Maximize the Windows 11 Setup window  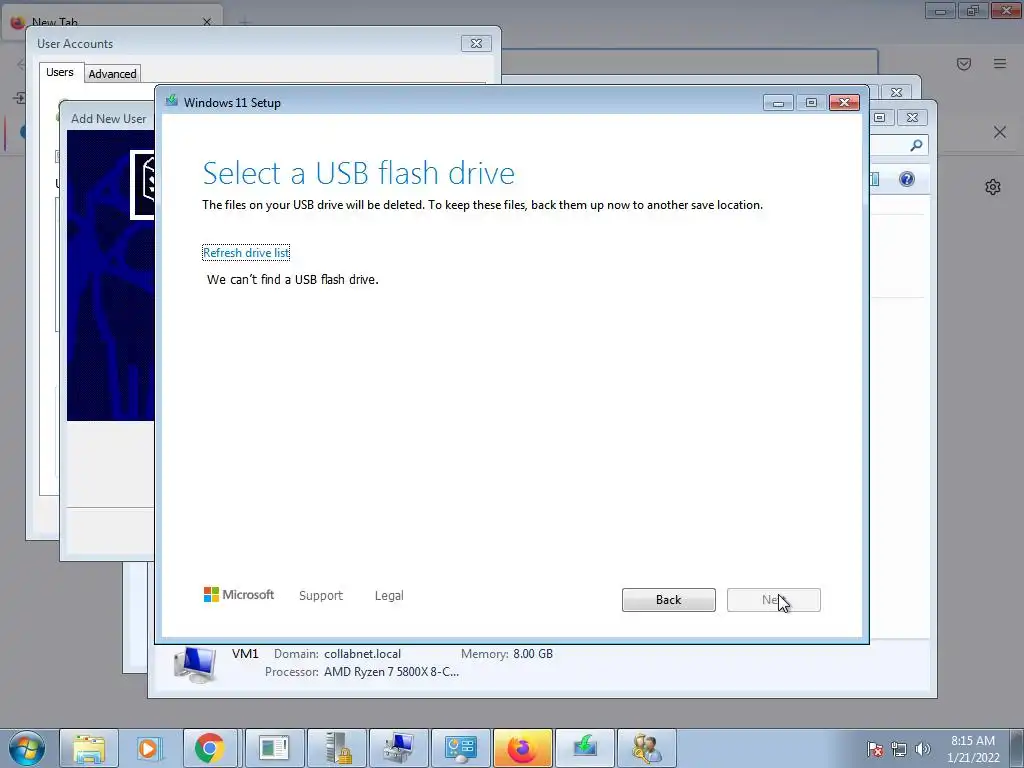tap(811, 103)
